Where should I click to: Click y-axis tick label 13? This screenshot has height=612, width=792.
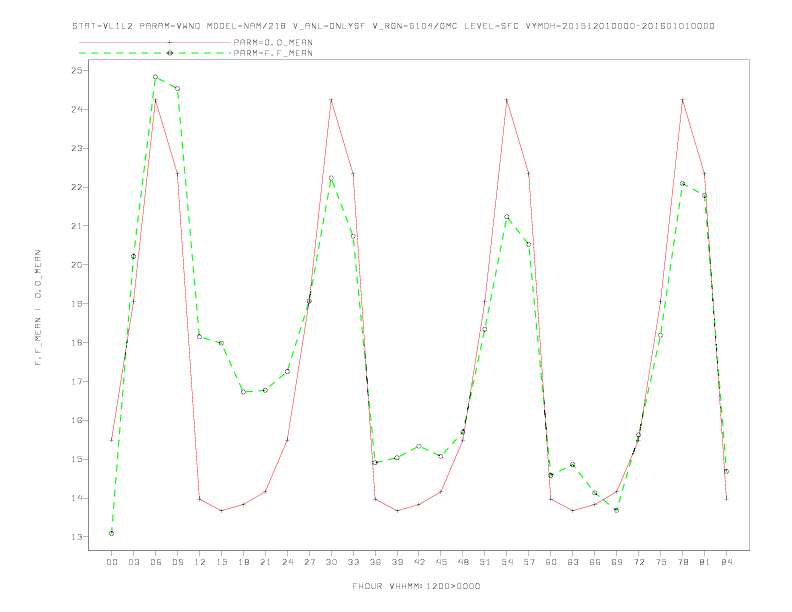tap(77, 537)
